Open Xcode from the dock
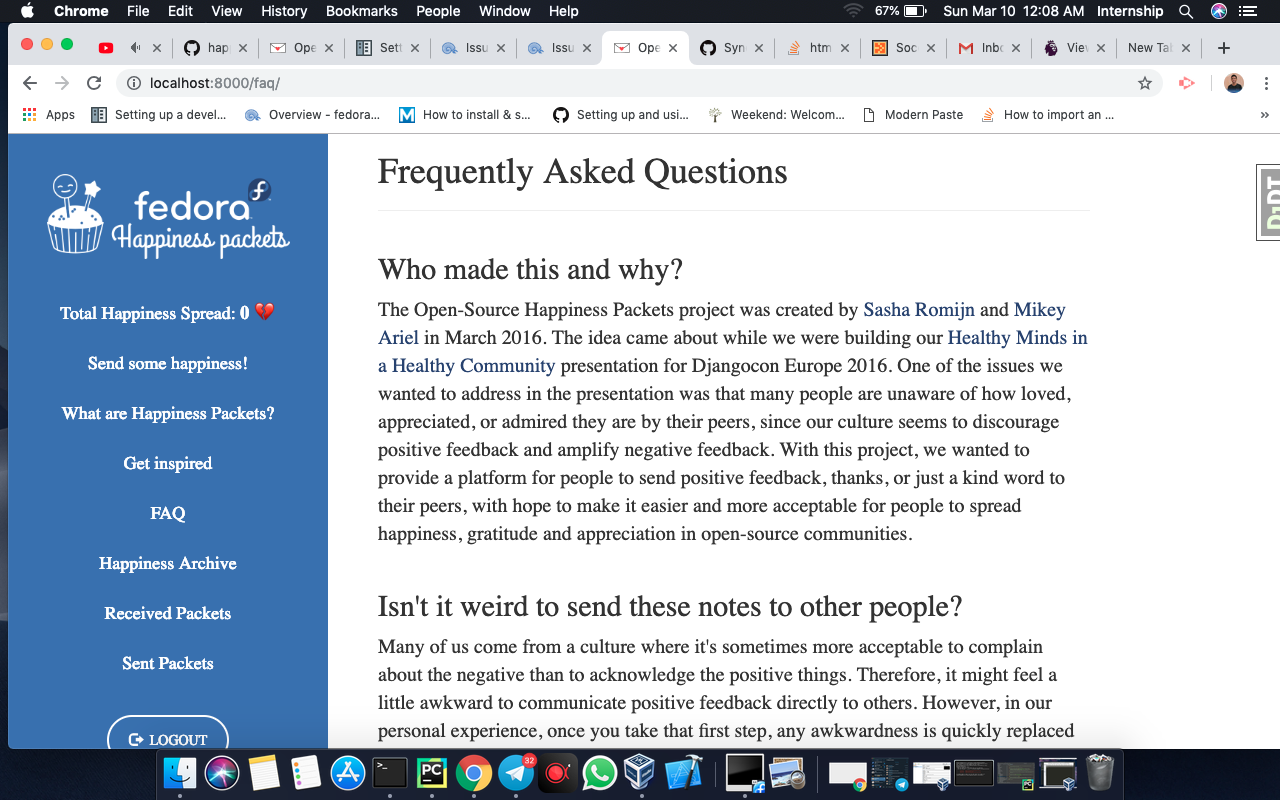 tap(684, 772)
